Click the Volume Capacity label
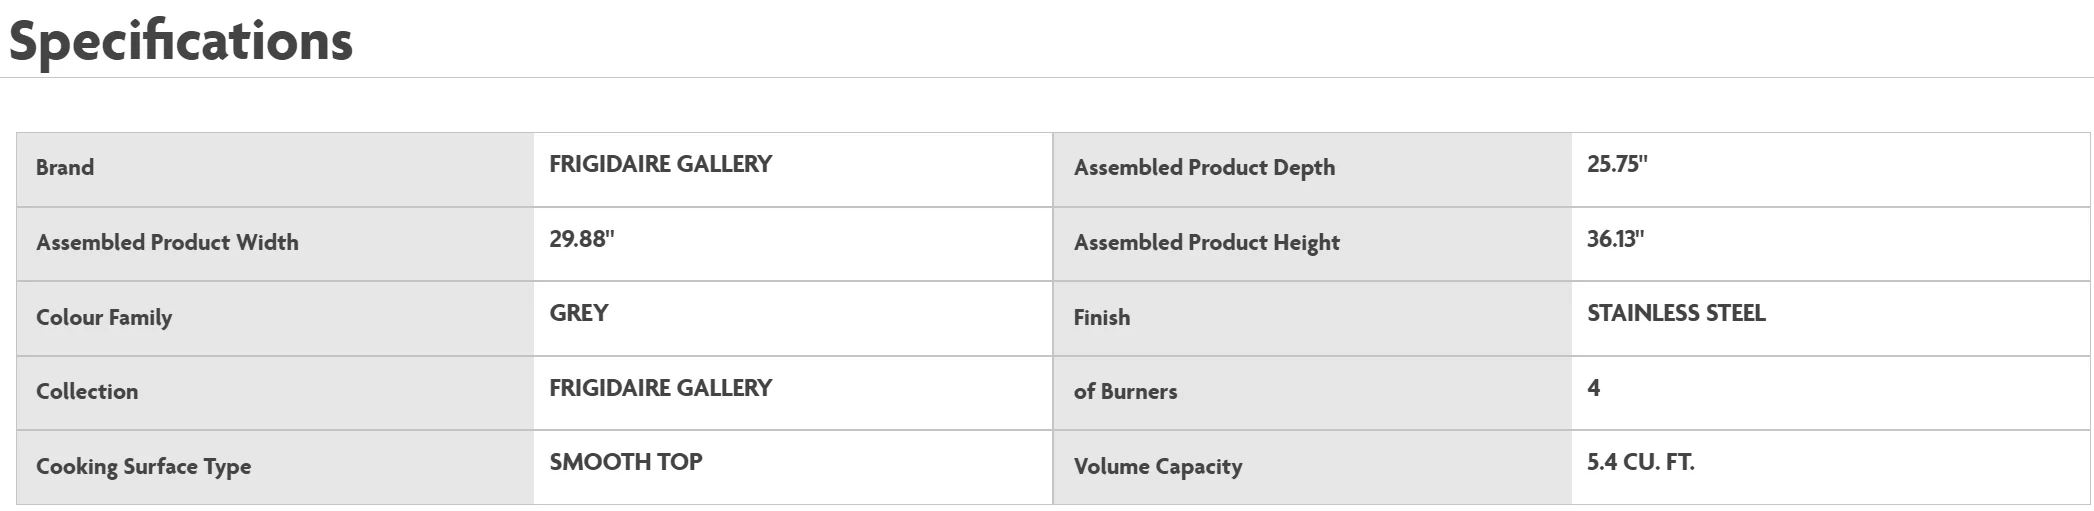Viewport: 2094px width, 511px height. pyautogui.click(x=1157, y=467)
